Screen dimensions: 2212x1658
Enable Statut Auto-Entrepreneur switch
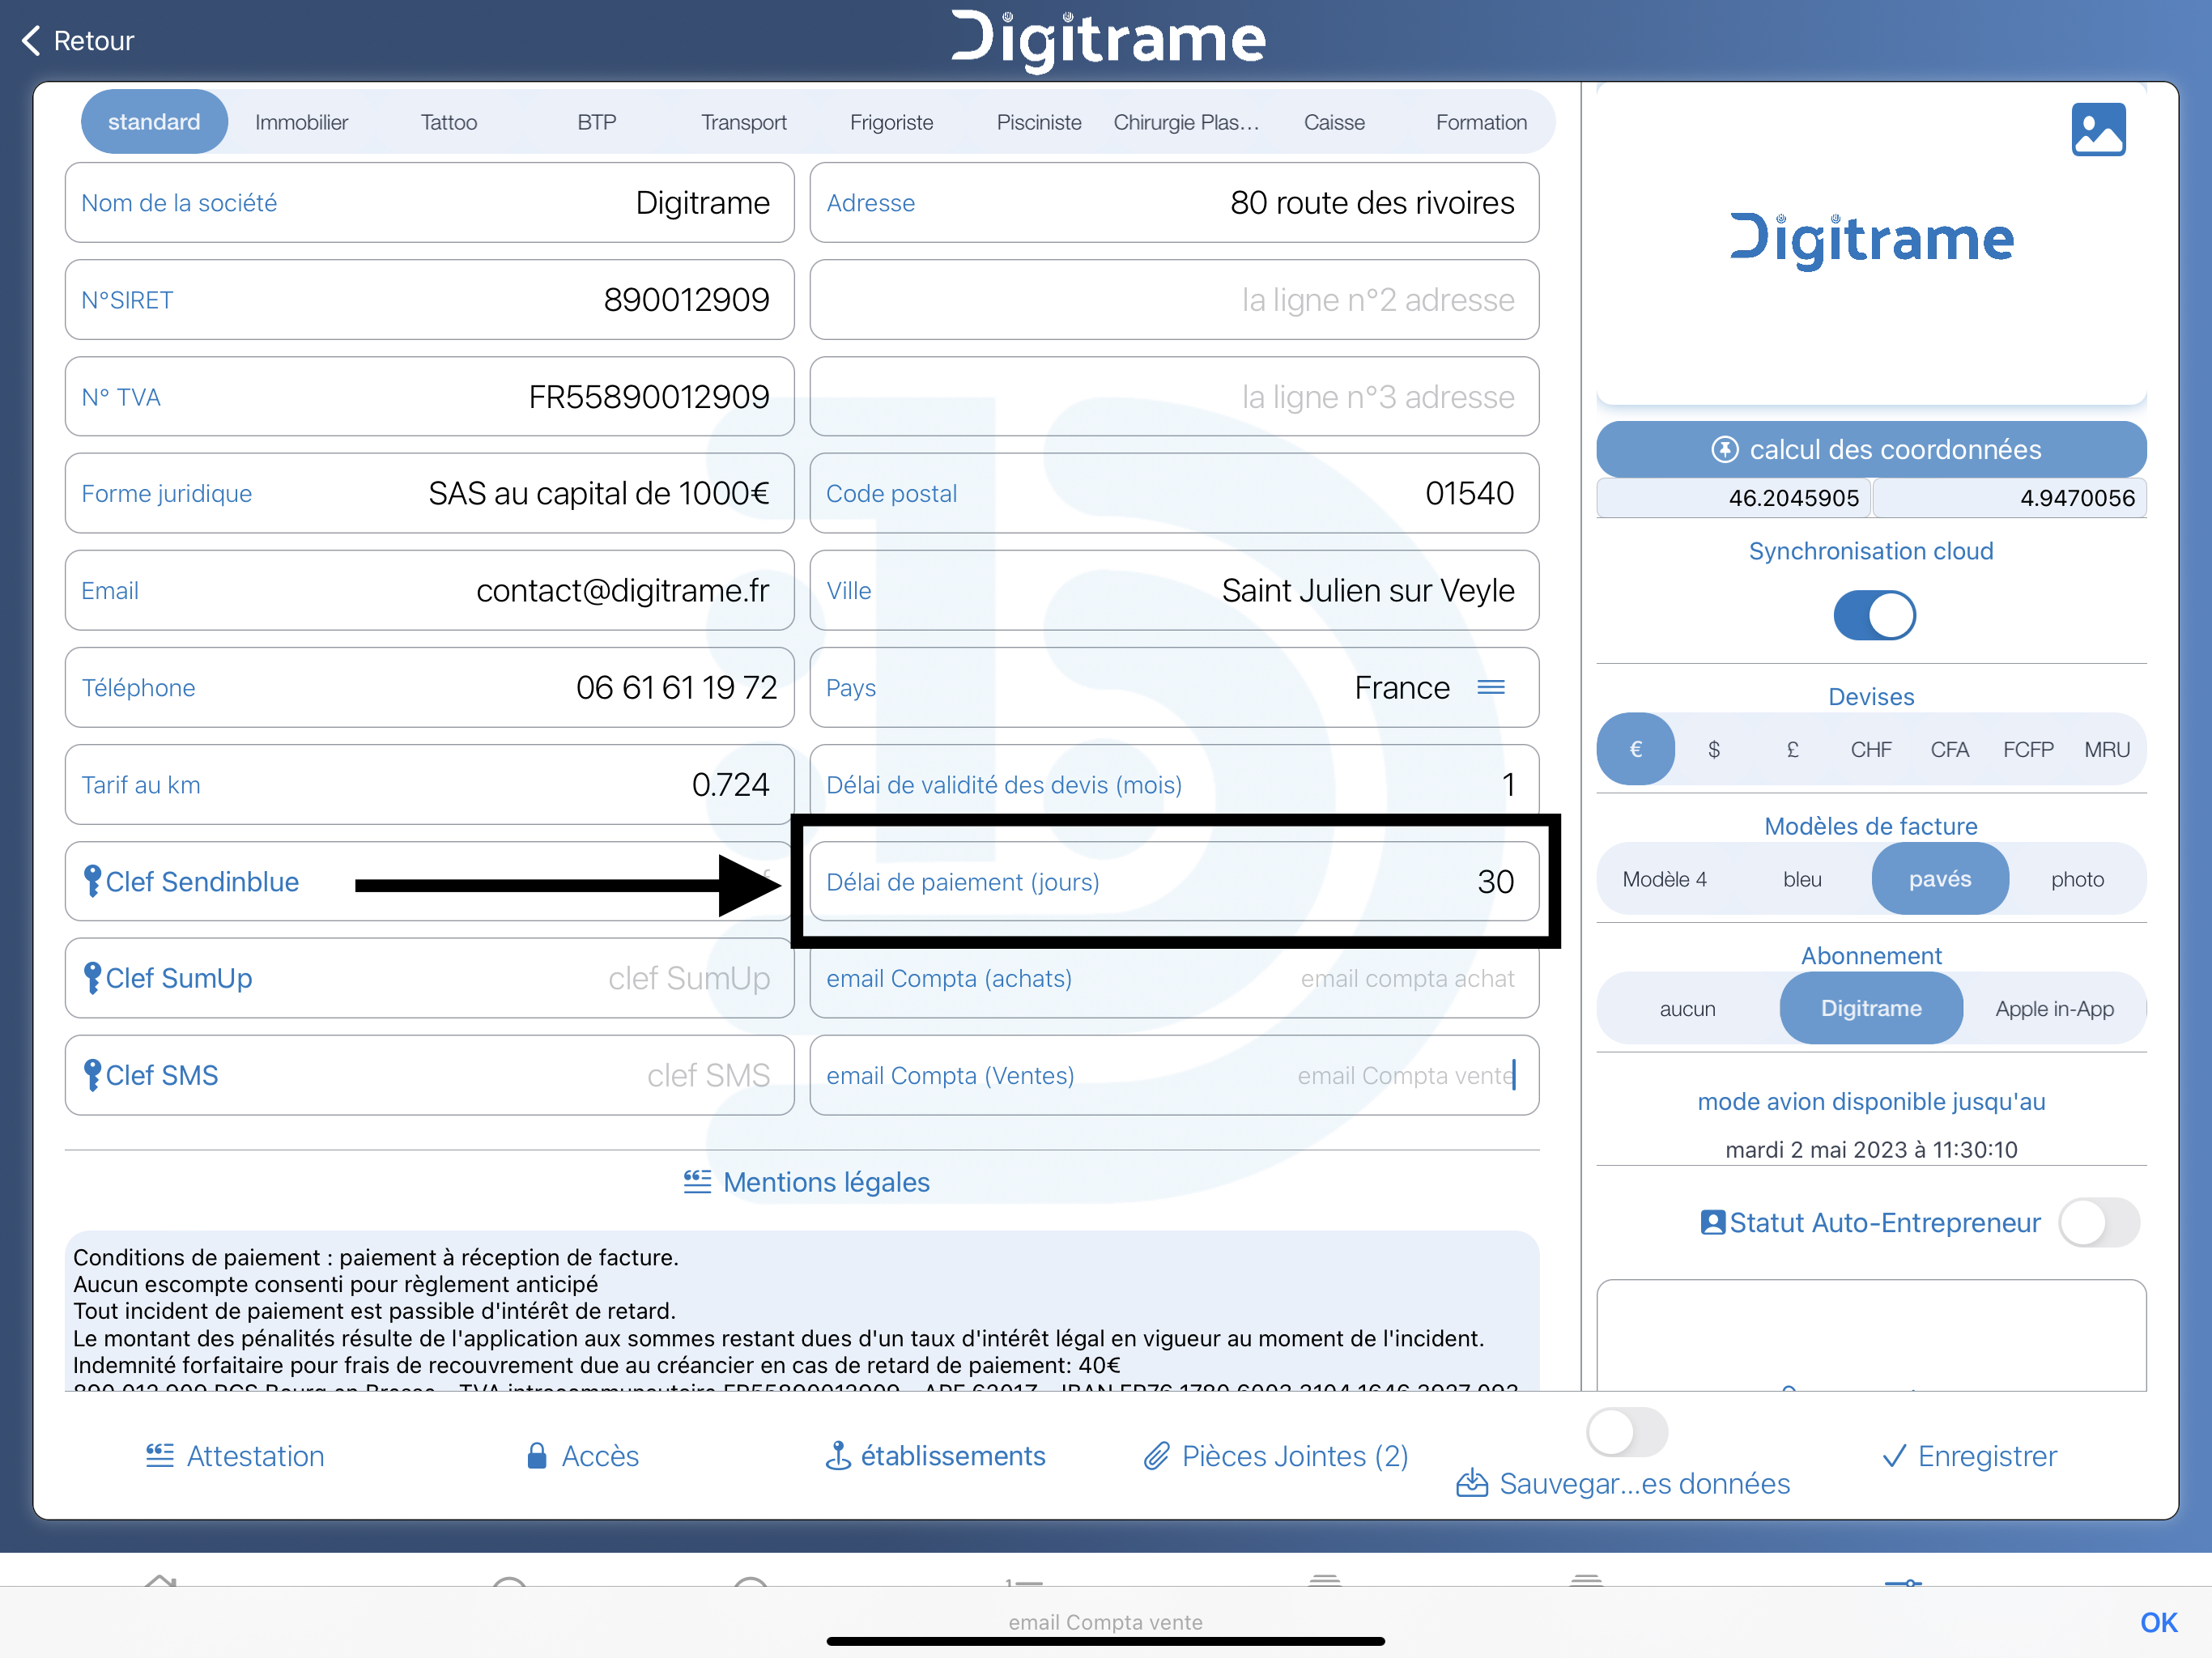click(x=2099, y=1222)
